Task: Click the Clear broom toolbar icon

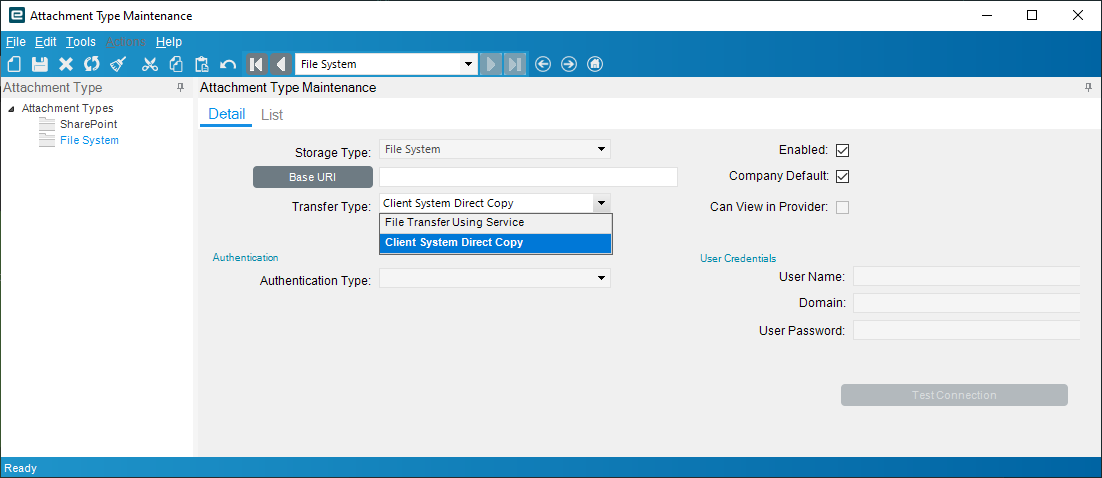Action: tap(118, 64)
